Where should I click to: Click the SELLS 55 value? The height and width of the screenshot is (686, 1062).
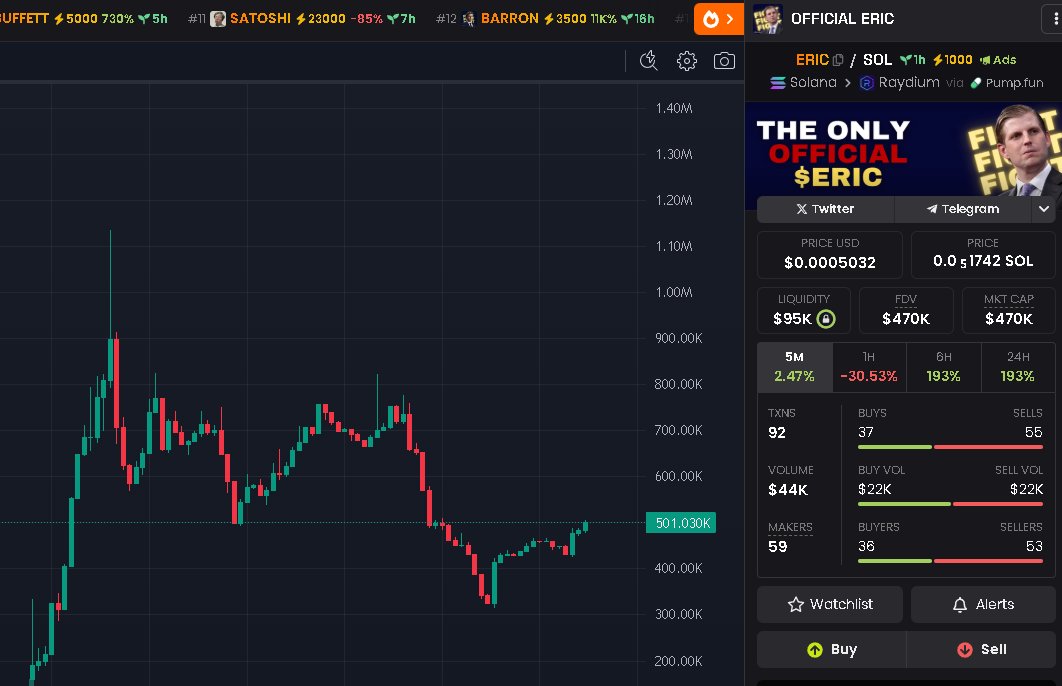[x=1034, y=432]
